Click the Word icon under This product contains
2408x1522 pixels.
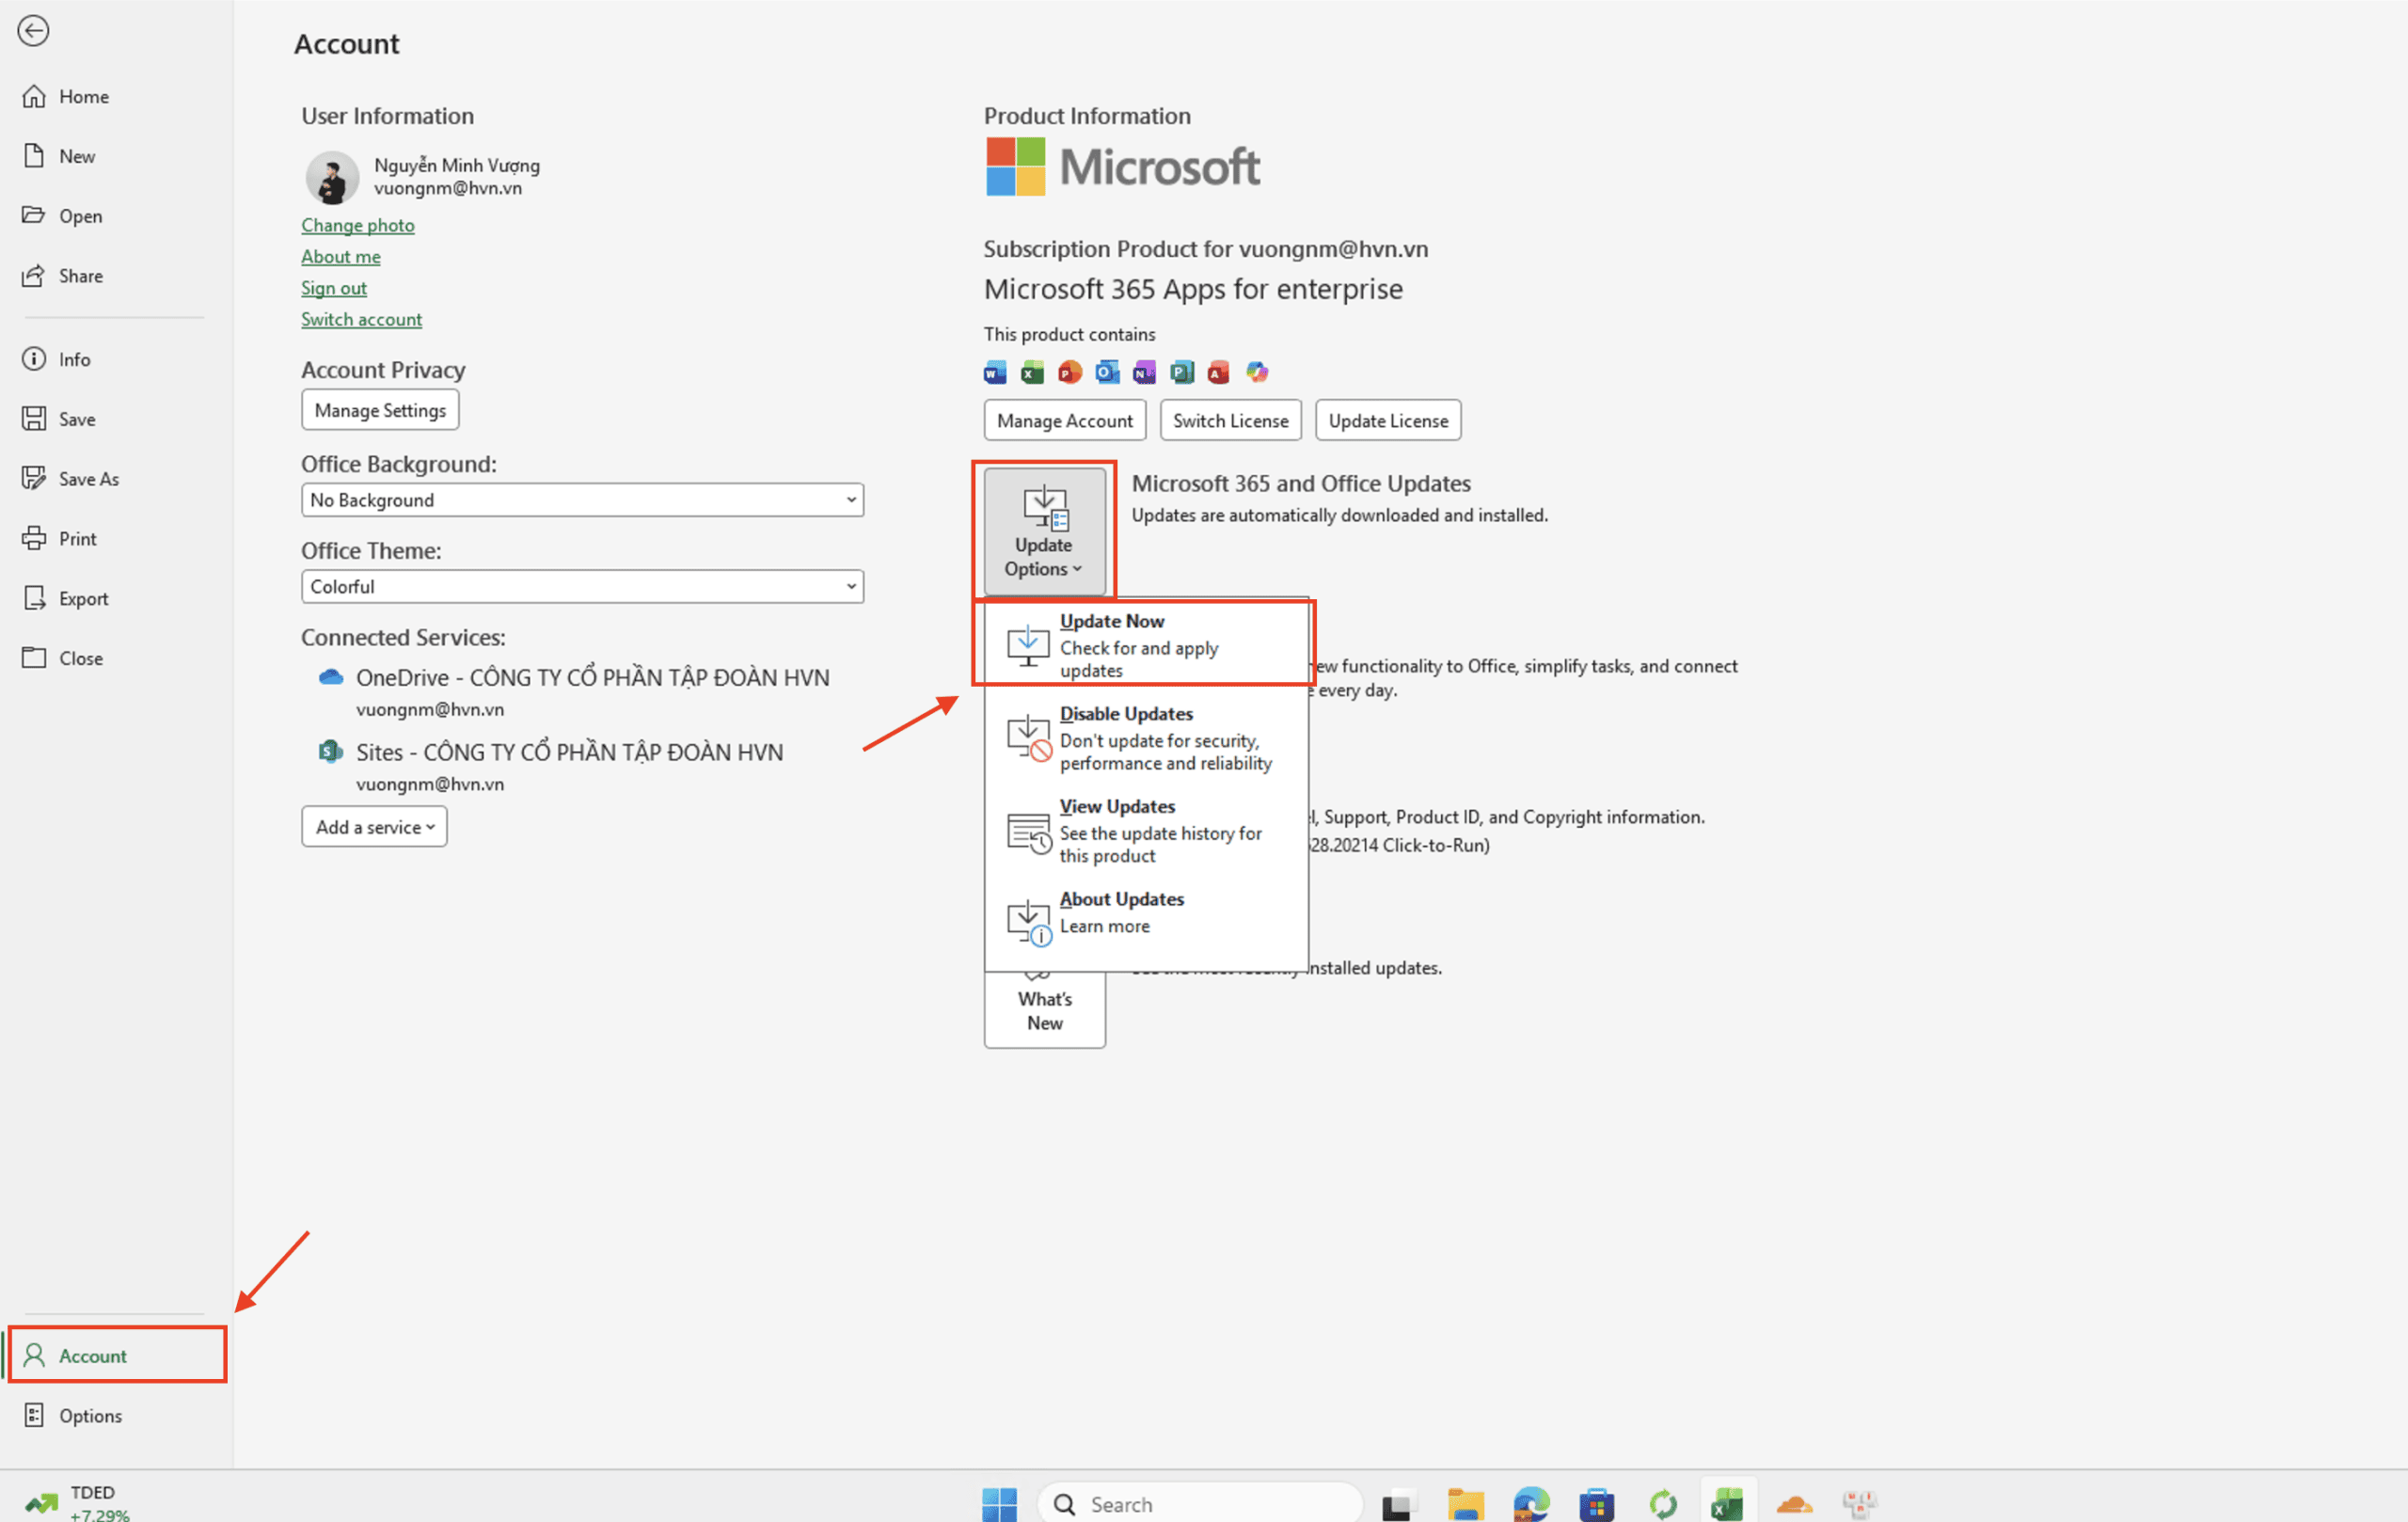[x=995, y=373]
